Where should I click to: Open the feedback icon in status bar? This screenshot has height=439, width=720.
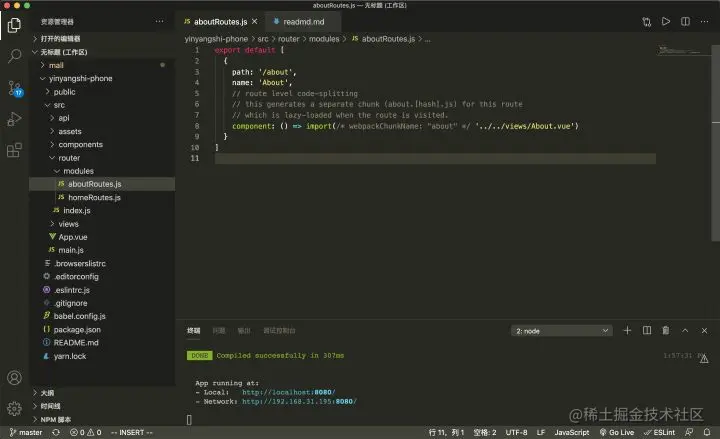[x=689, y=432]
